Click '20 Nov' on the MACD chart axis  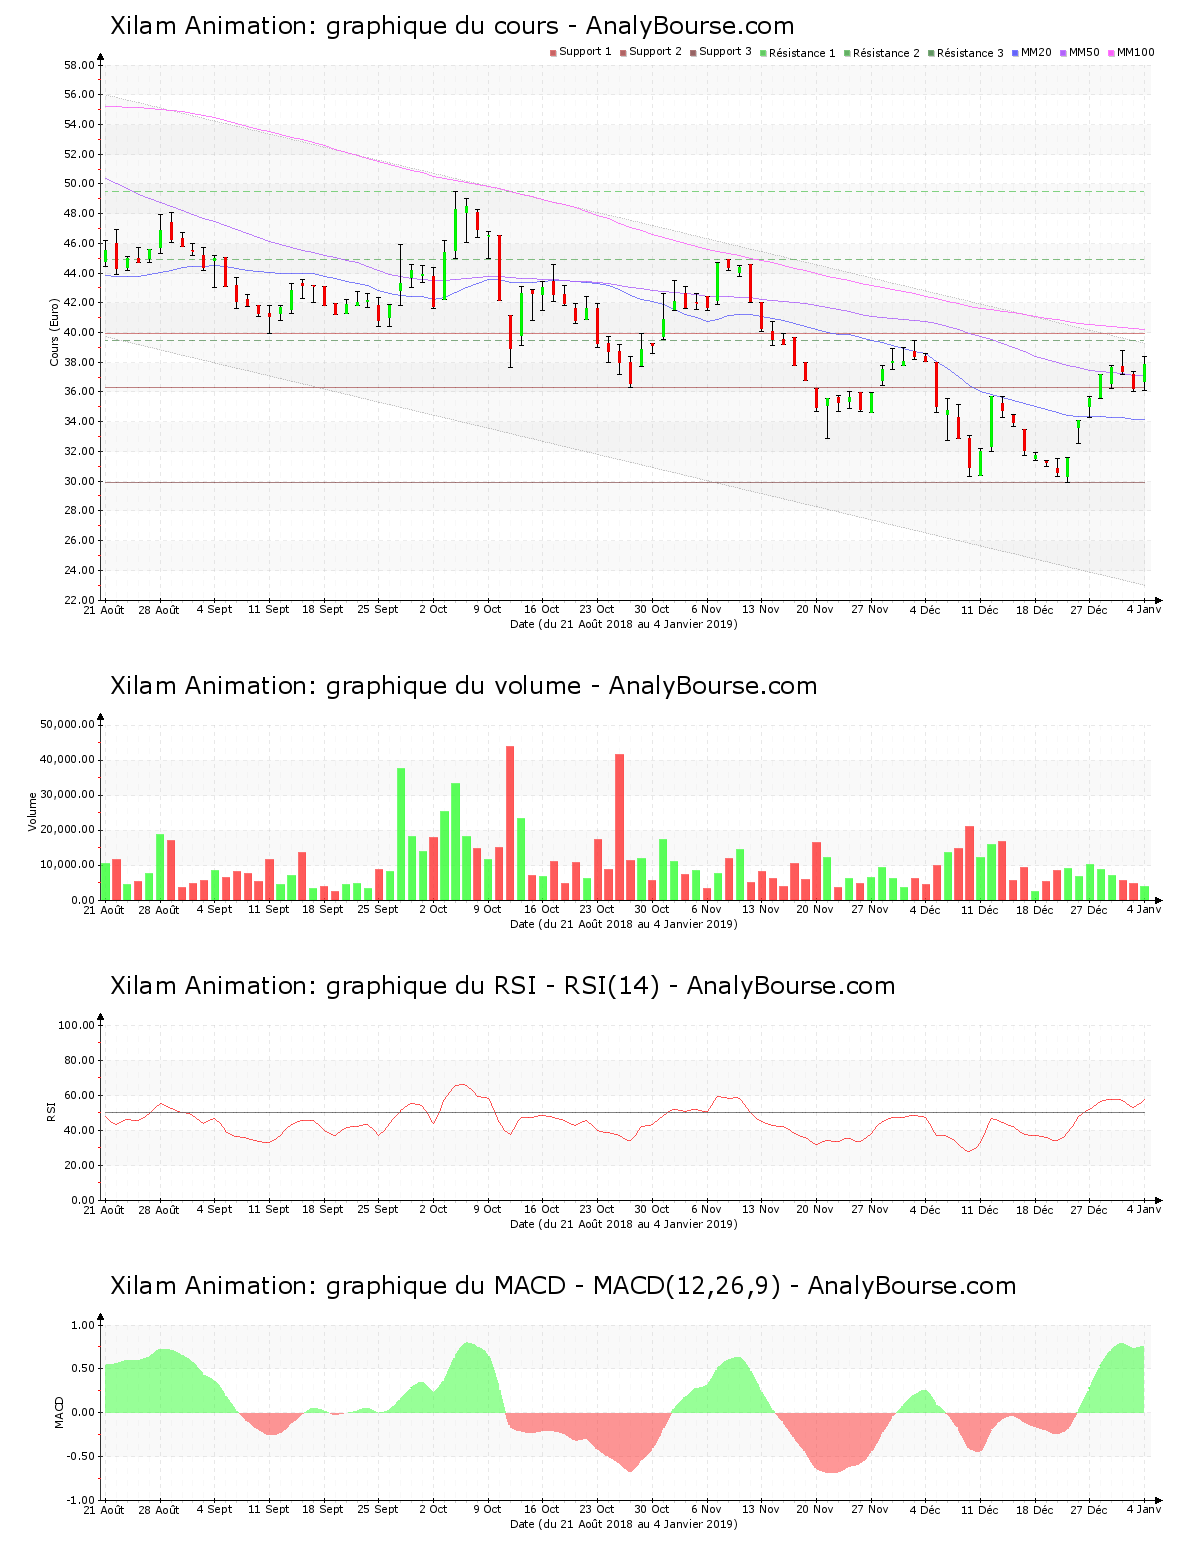pyautogui.click(x=815, y=1509)
